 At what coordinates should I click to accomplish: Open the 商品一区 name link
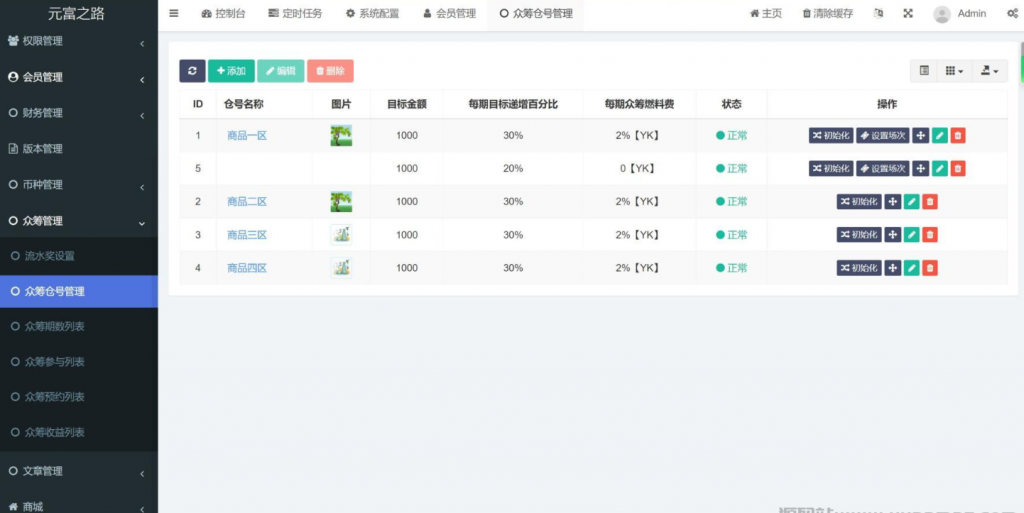click(x=247, y=136)
